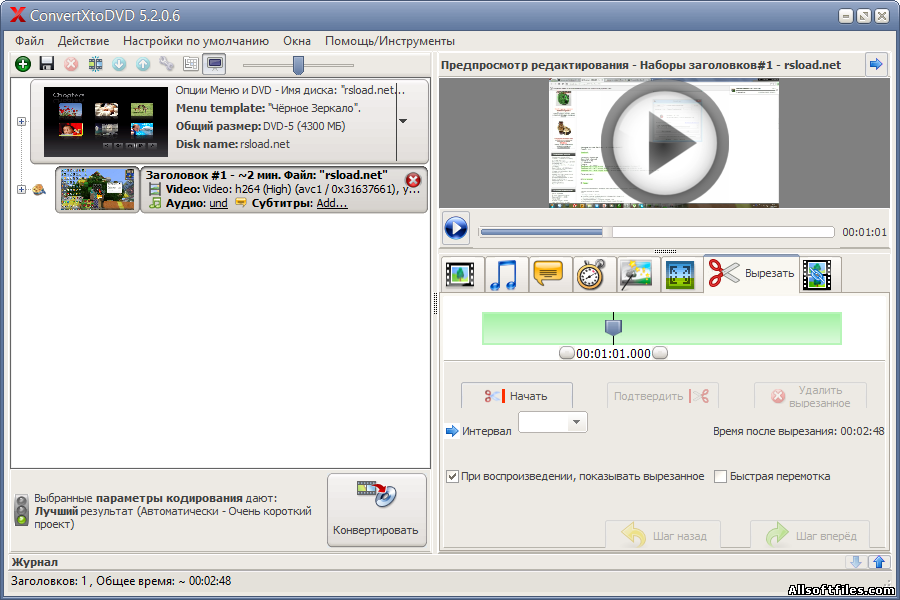This screenshot has height=600, width=900.
Task: Open the Окна menu
Action: coord(297,41)
